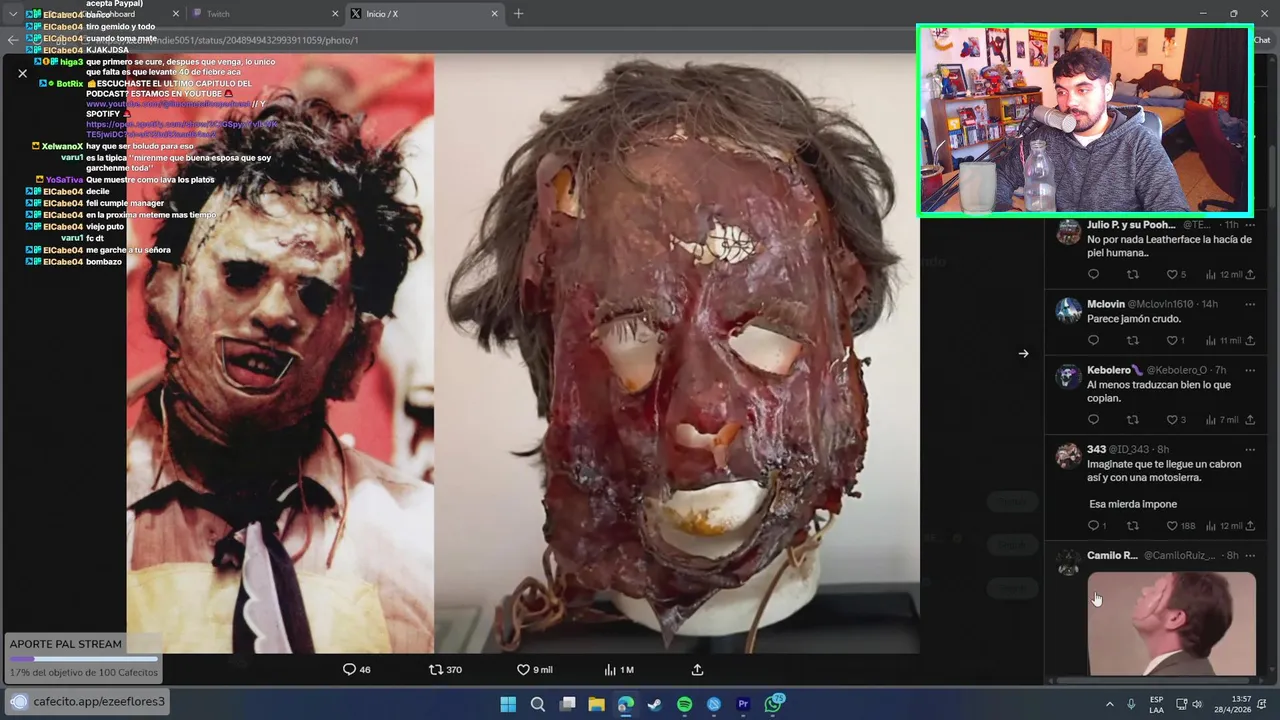Repost Julio P. y su Pooh's comment

click(x=1133, y=274)
